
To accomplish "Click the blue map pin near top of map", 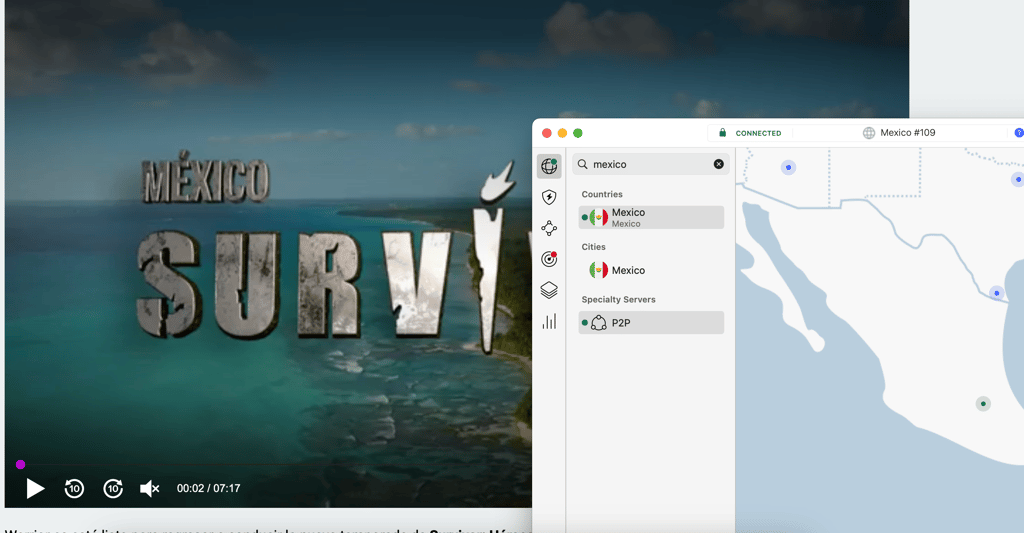I will tap(788, 167).
